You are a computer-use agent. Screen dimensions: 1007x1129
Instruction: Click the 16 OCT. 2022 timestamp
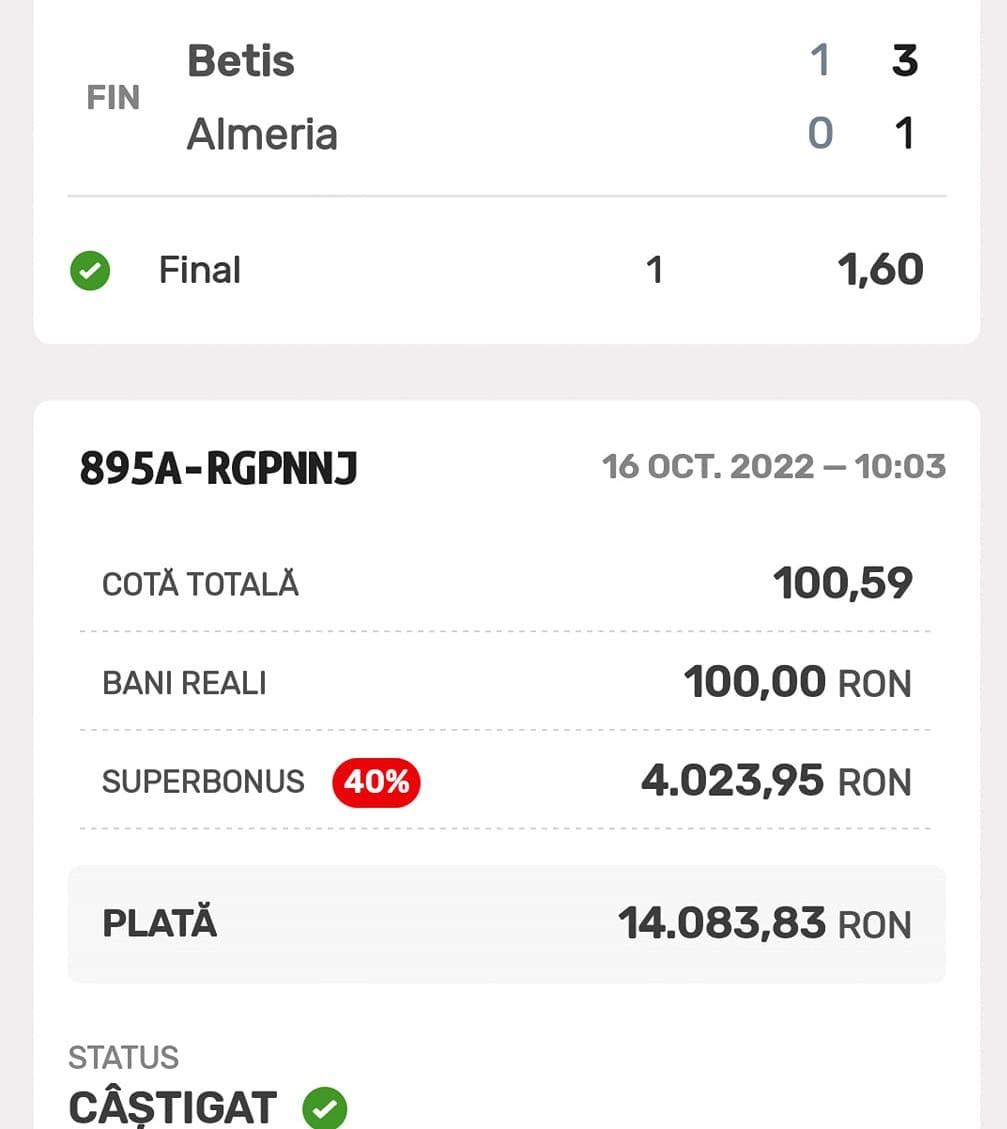point(773,467)
